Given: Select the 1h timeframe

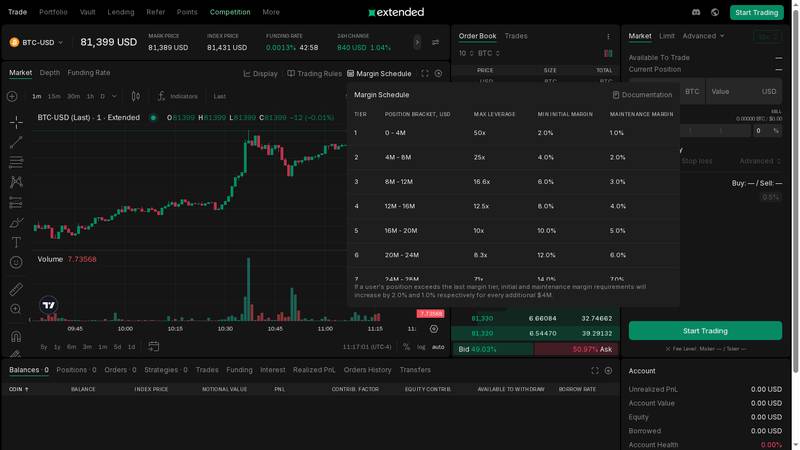Looking at the screenshot, I should click(90, 96).
